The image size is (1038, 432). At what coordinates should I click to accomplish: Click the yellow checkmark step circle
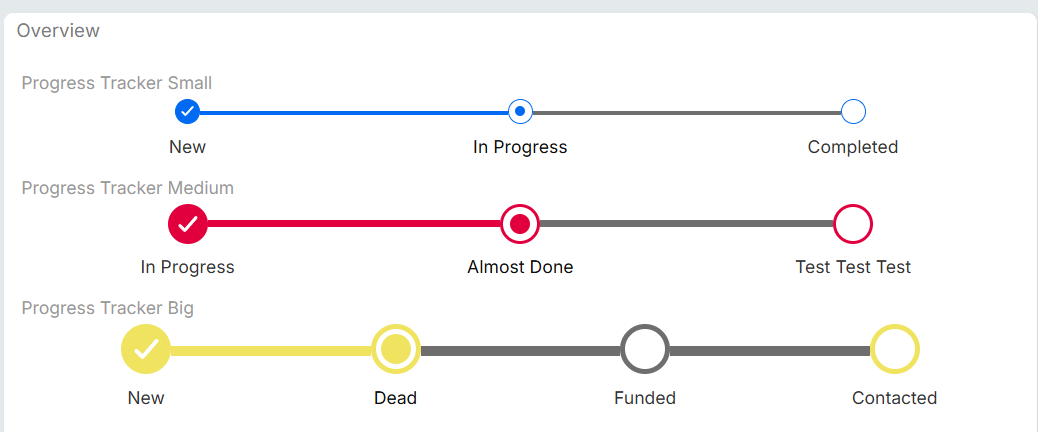[x=146, y=349]
